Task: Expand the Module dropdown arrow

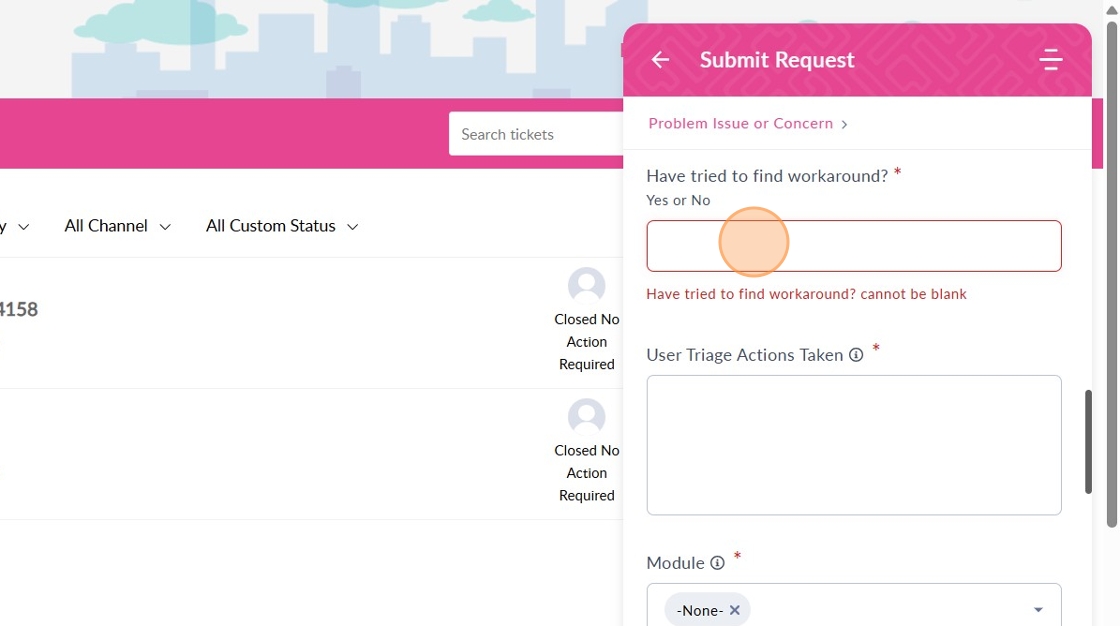Action: pyautogui.click(x=1038, y=610)
